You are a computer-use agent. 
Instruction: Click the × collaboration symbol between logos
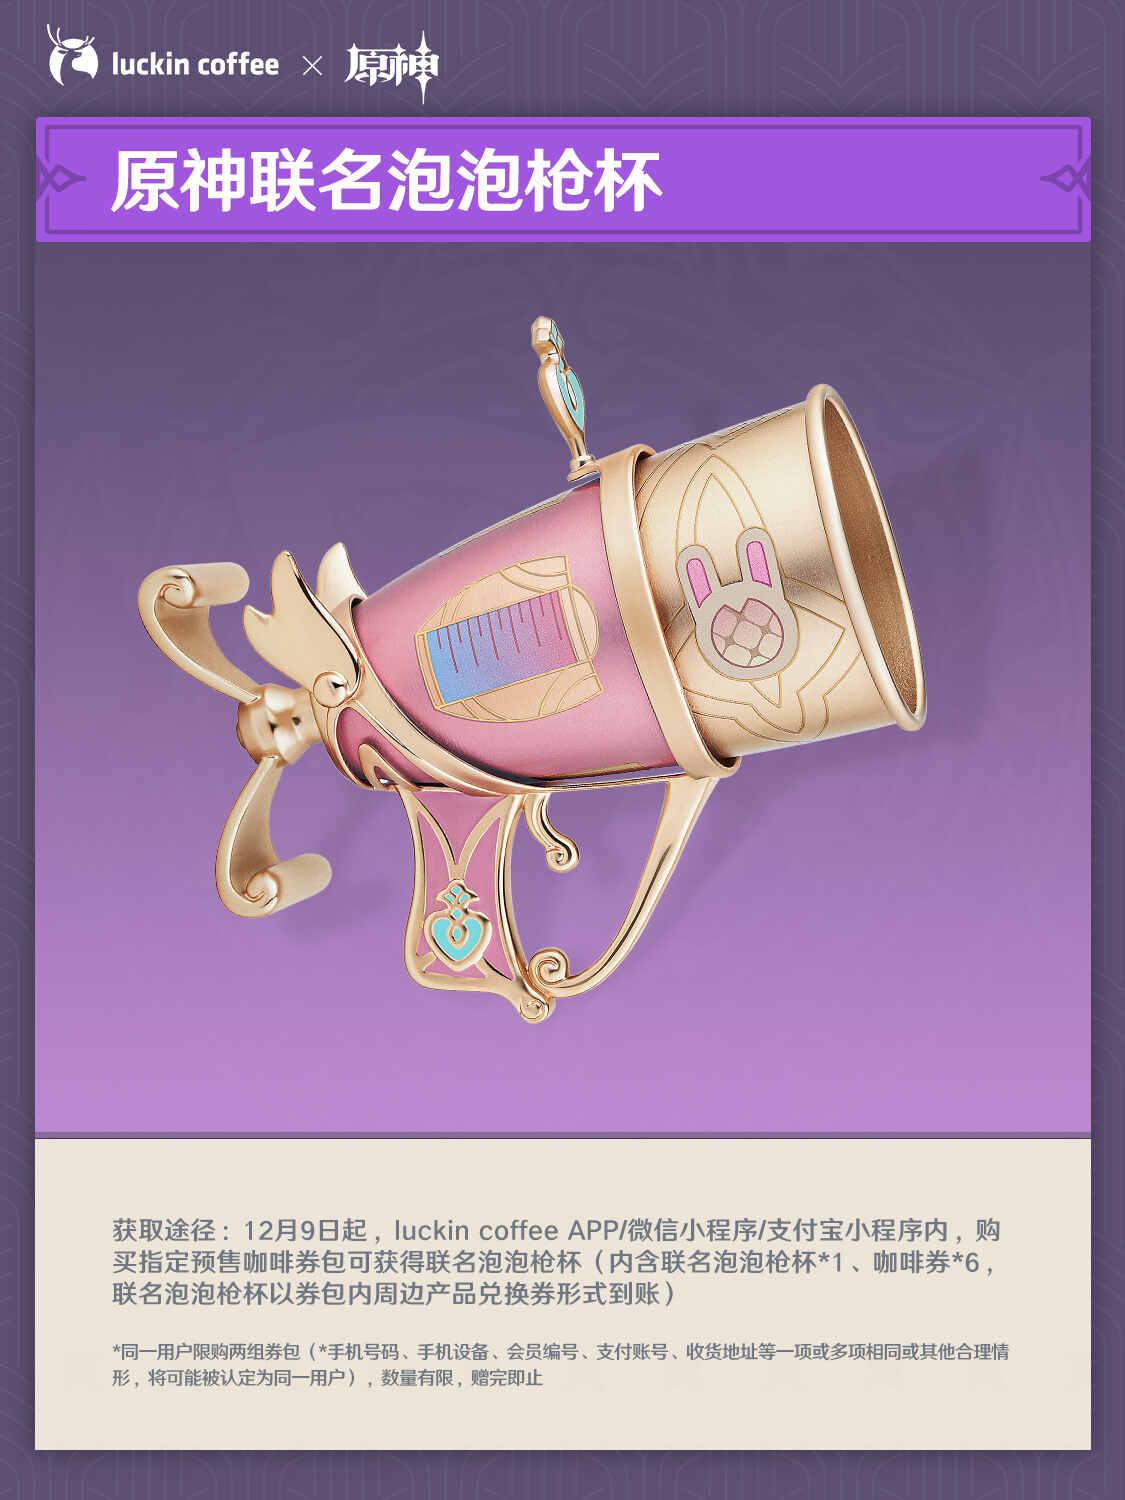click(313, 67)
